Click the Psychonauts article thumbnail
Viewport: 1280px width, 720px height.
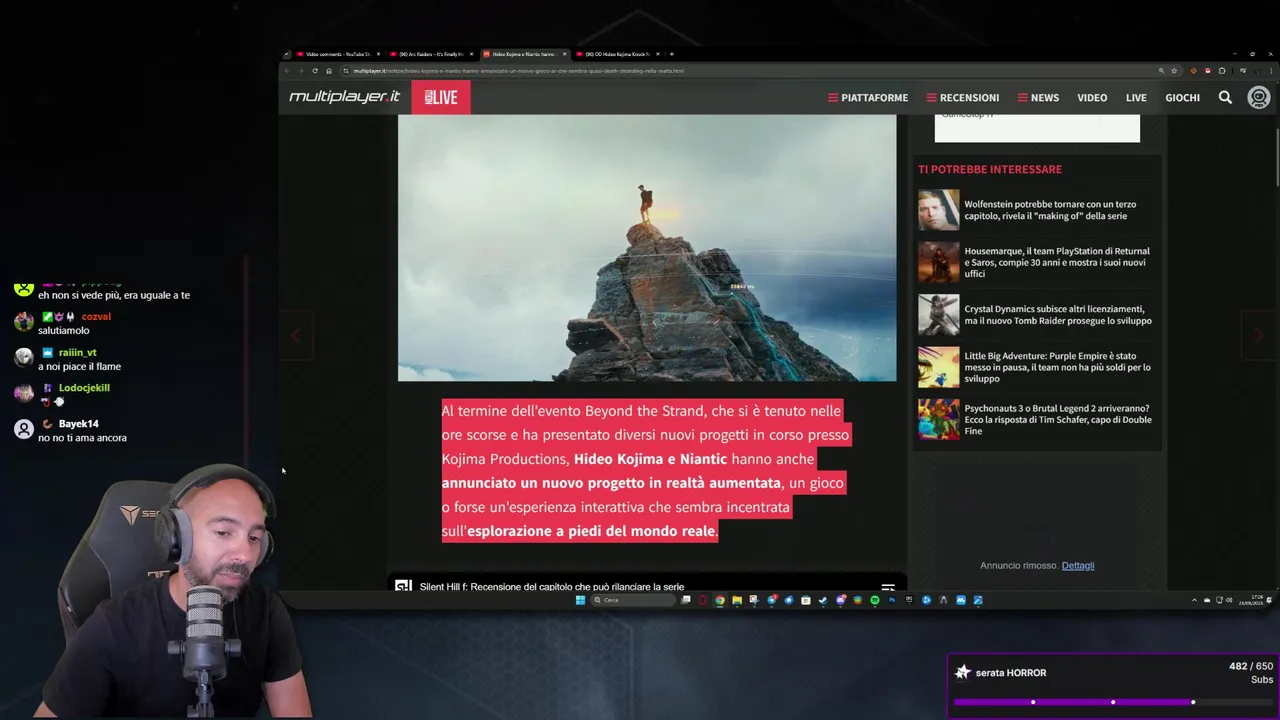[938, 419]
